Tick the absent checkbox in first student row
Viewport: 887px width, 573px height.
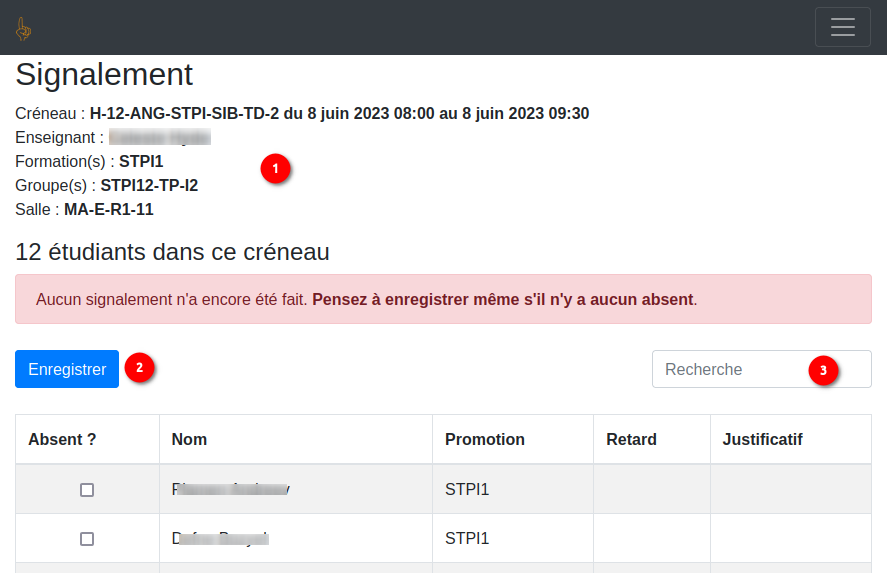tap(87, 490)
